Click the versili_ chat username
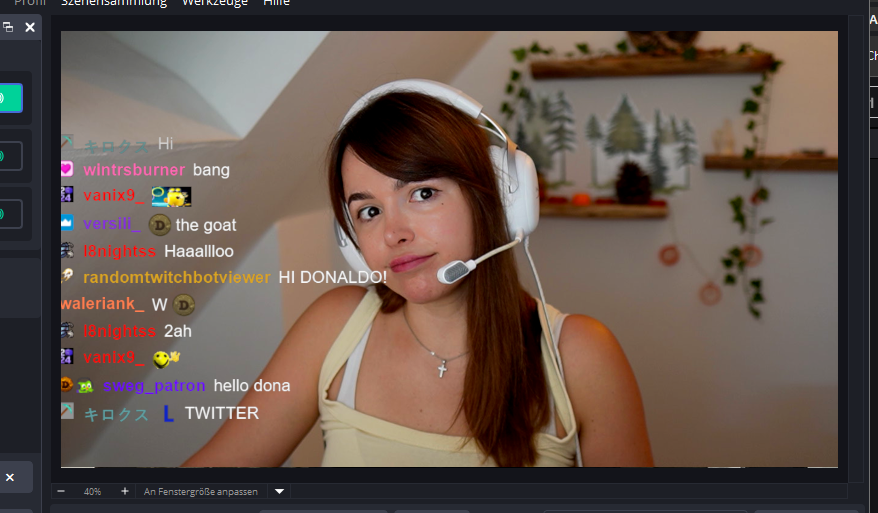This screenshot has width=878, height=513. pos(111,224)
